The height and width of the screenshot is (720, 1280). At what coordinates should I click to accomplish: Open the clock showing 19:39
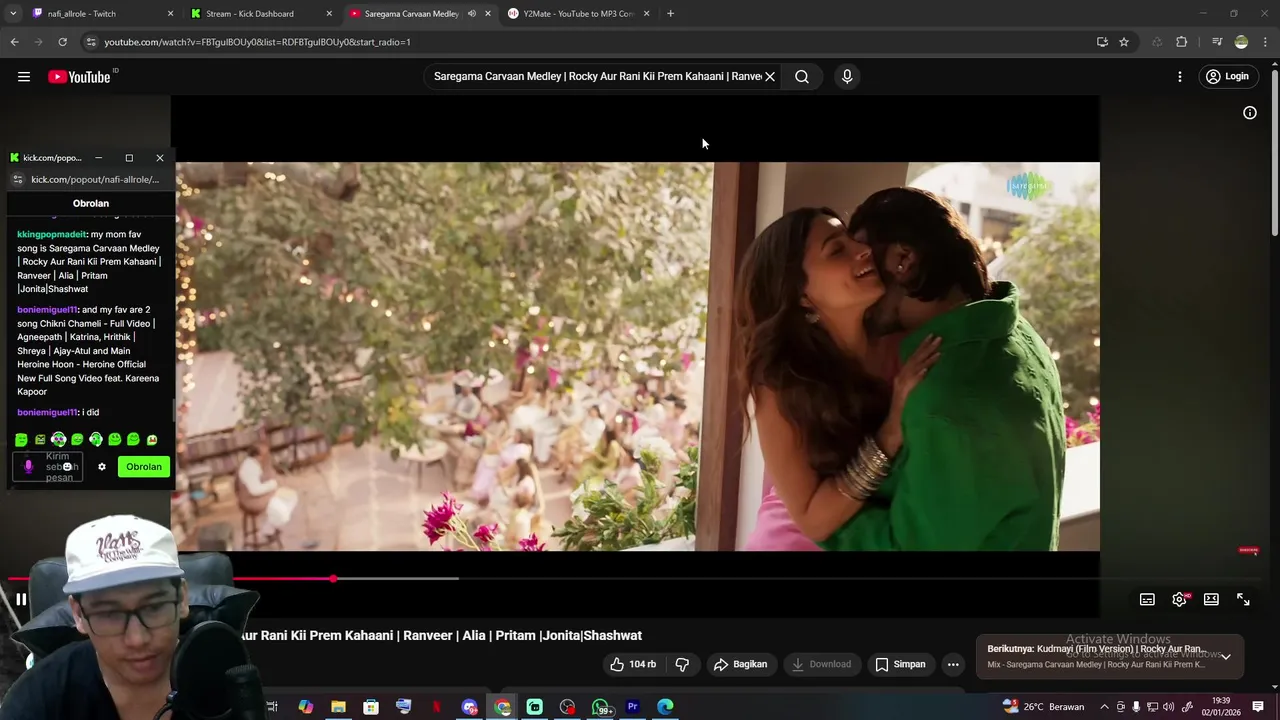(1221, 706)
